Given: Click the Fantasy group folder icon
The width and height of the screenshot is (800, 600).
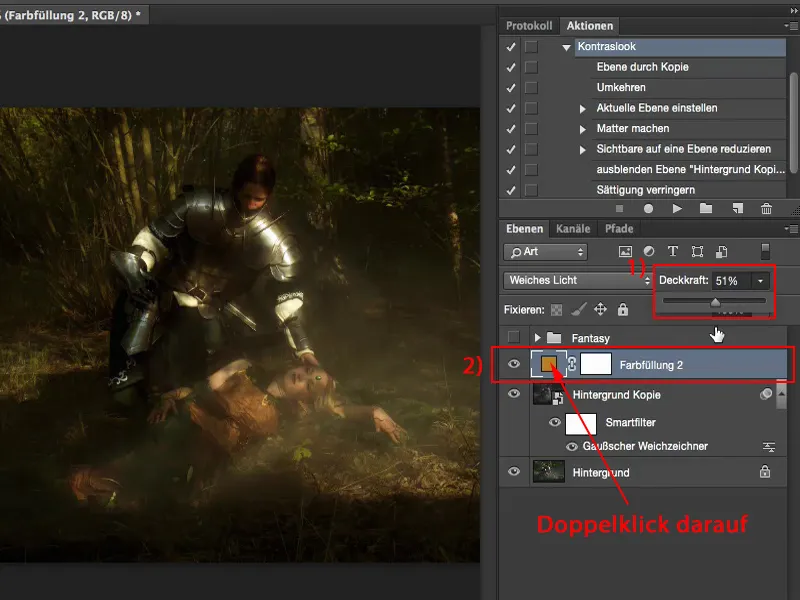Looking at the screenshot, I should coord(554,338).
